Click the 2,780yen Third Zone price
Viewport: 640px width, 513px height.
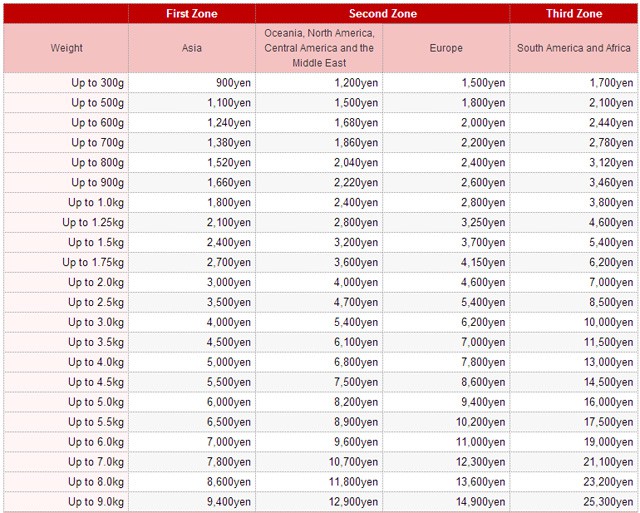(x=611, y=143)
